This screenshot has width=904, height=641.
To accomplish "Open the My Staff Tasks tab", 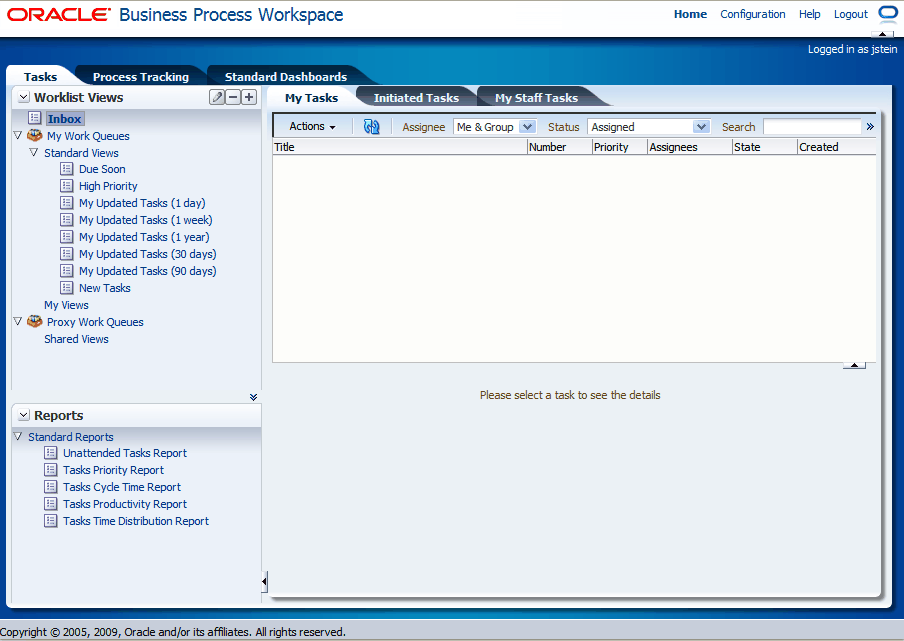I will coord(536,98).
